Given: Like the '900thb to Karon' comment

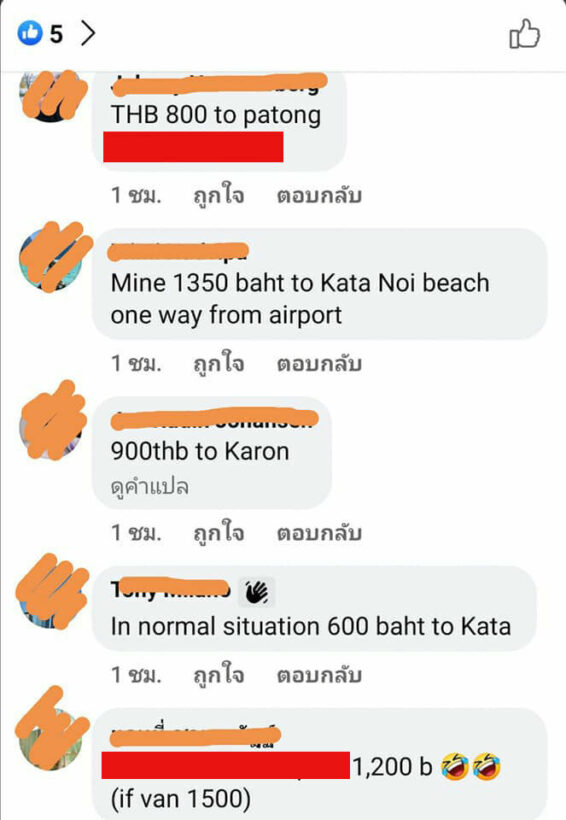Looking at the screenshot, I should pos(219,532).
